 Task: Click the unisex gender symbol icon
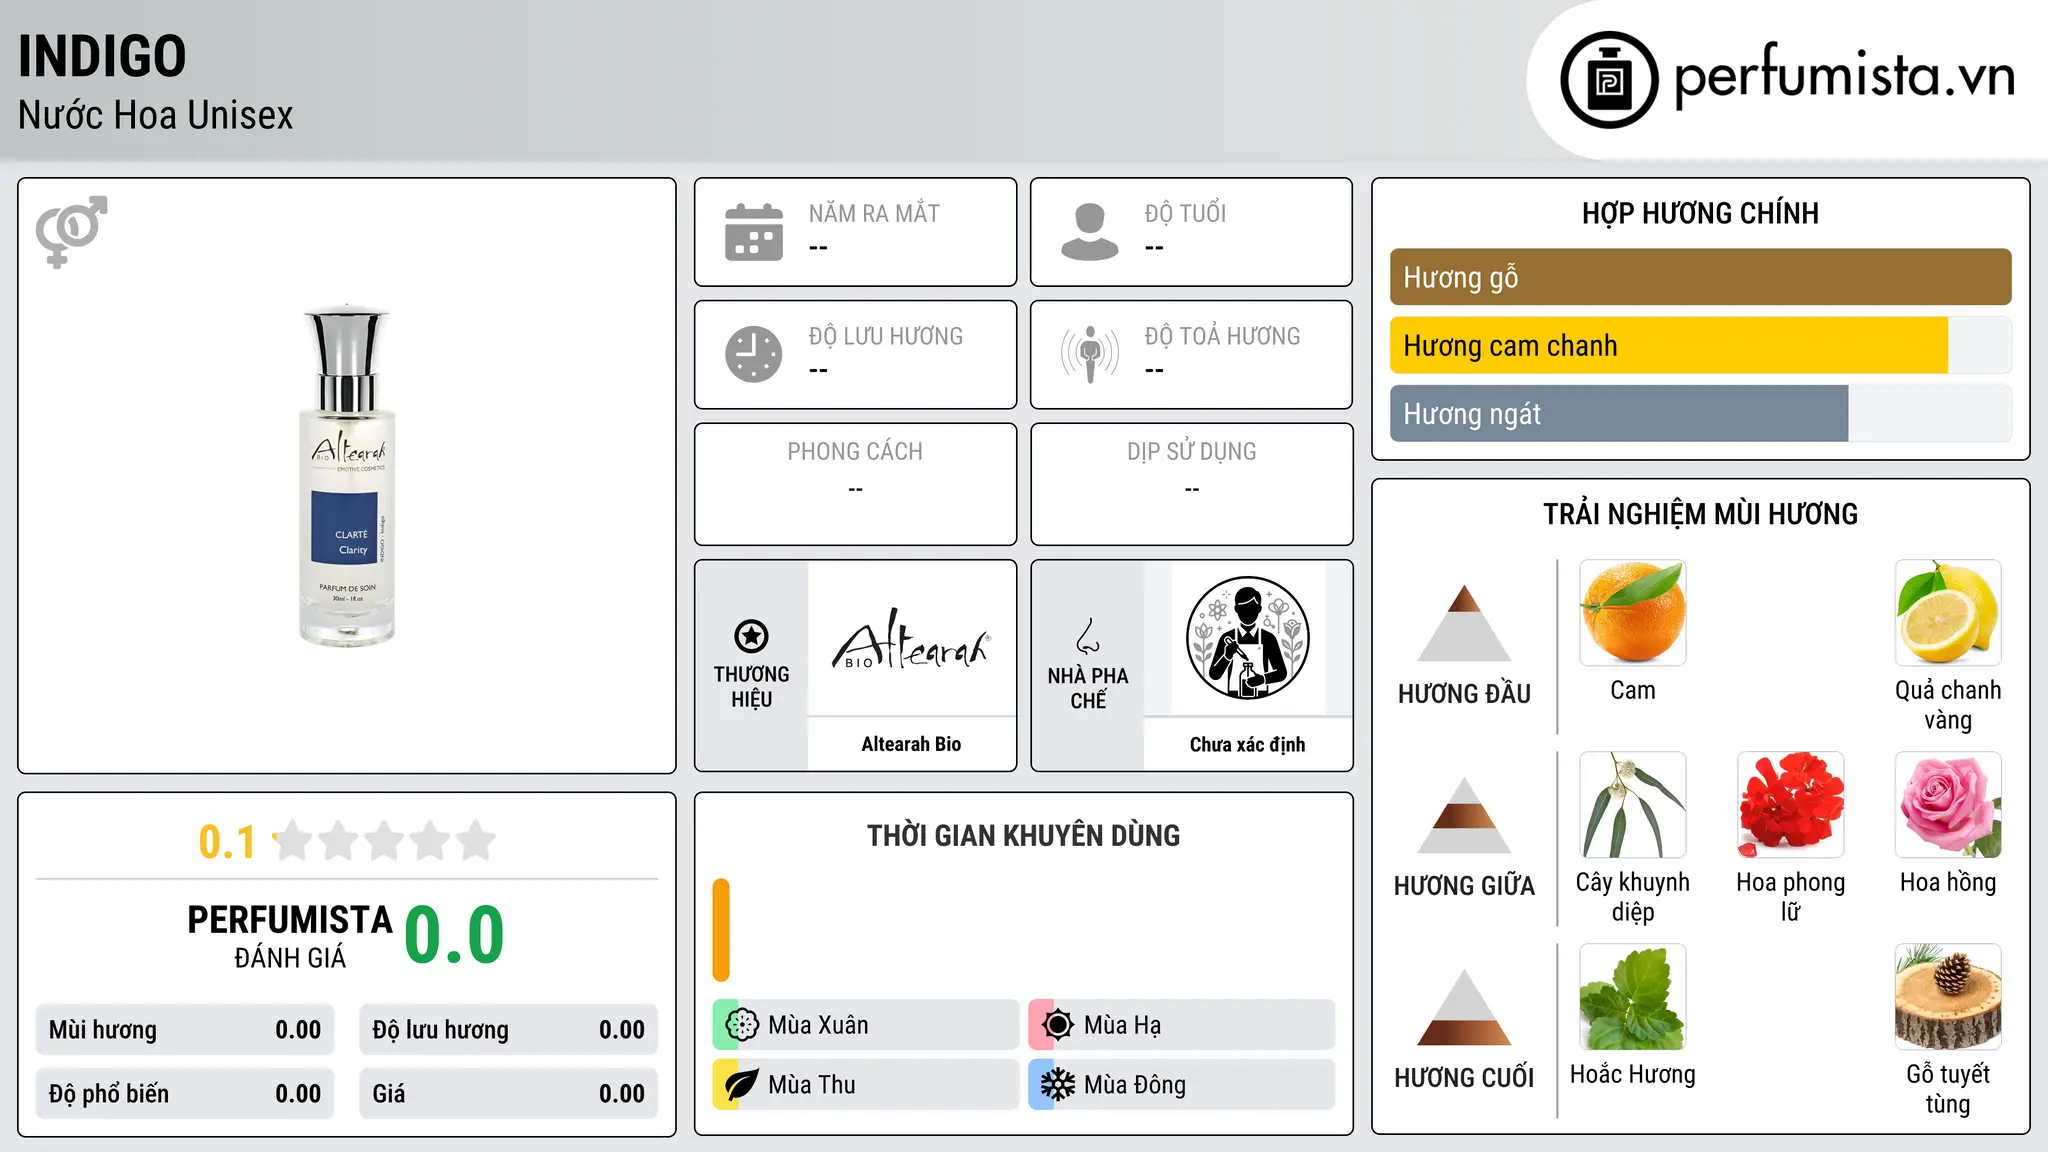[x=71, y=232]
